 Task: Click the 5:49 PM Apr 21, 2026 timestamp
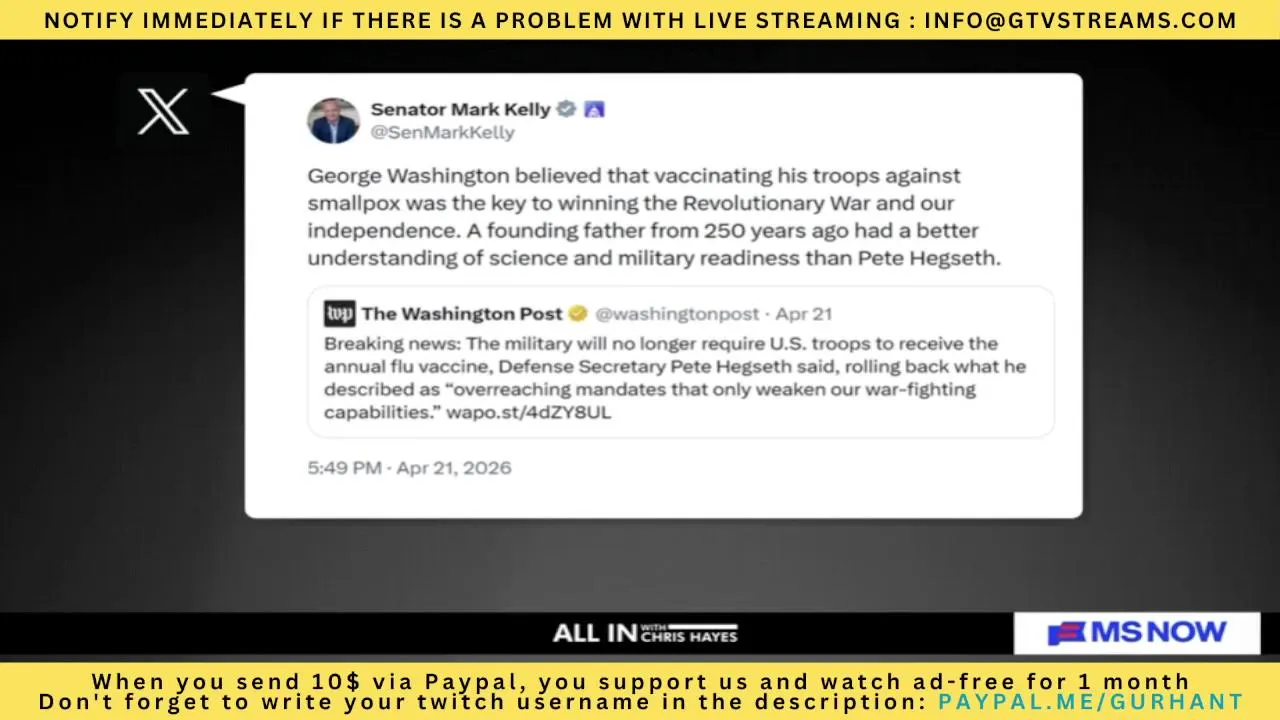[x=409, y=468]
